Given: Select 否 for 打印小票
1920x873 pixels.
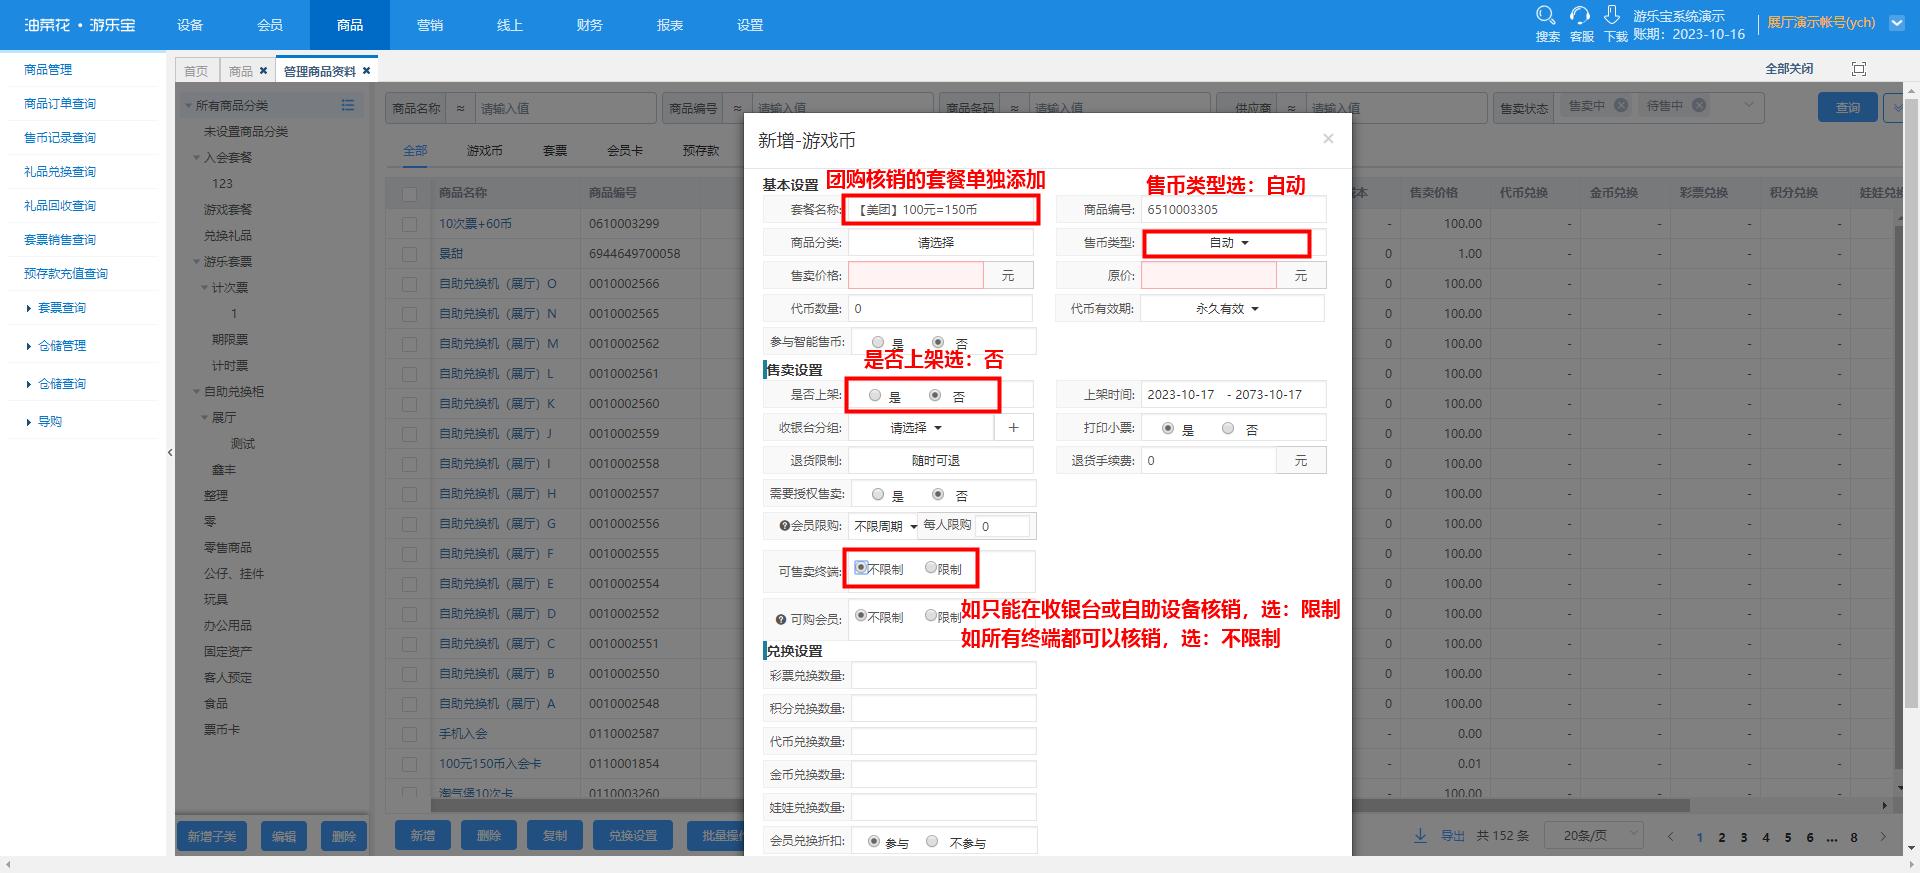Looking at the screenshot, I should point(1228,428).
